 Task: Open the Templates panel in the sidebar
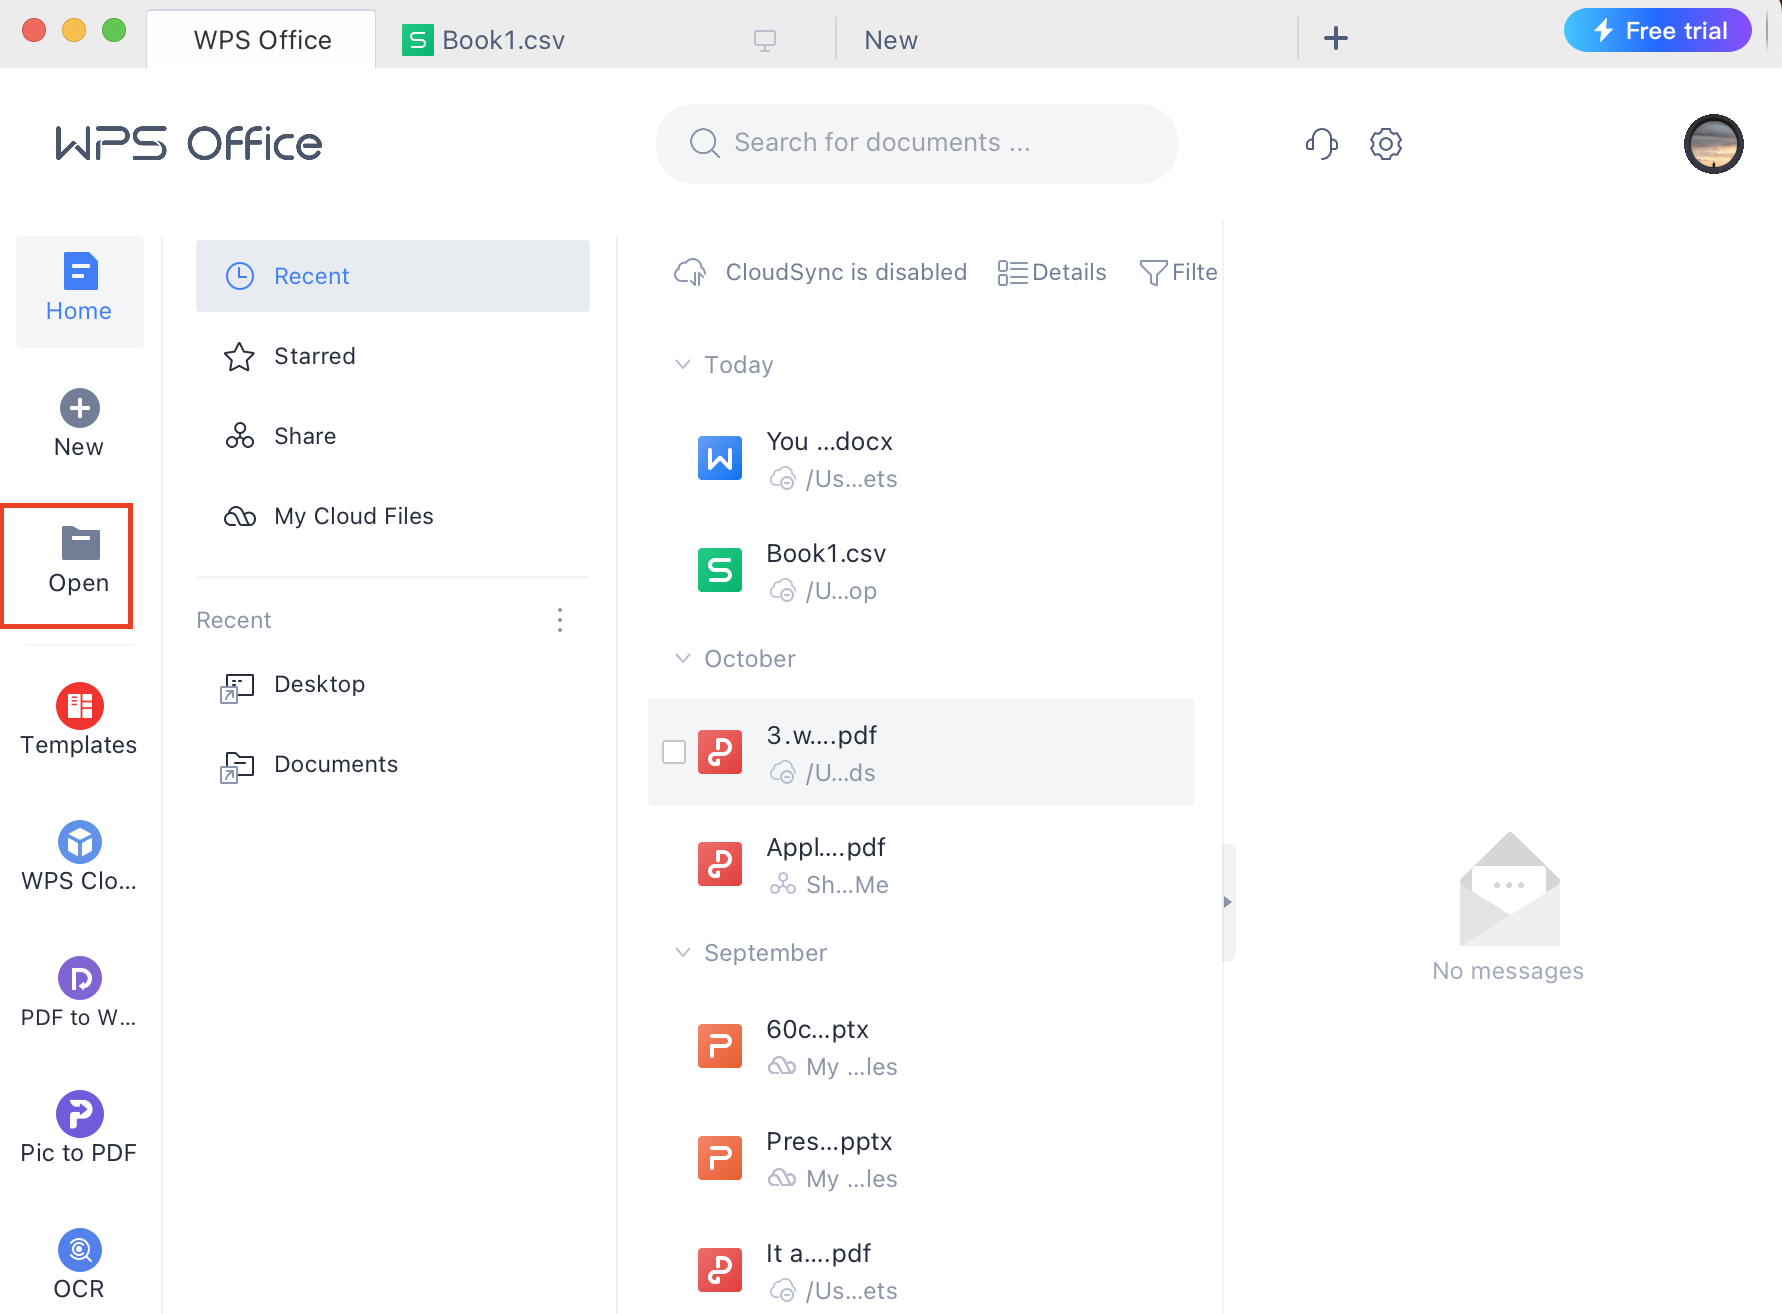79,717
